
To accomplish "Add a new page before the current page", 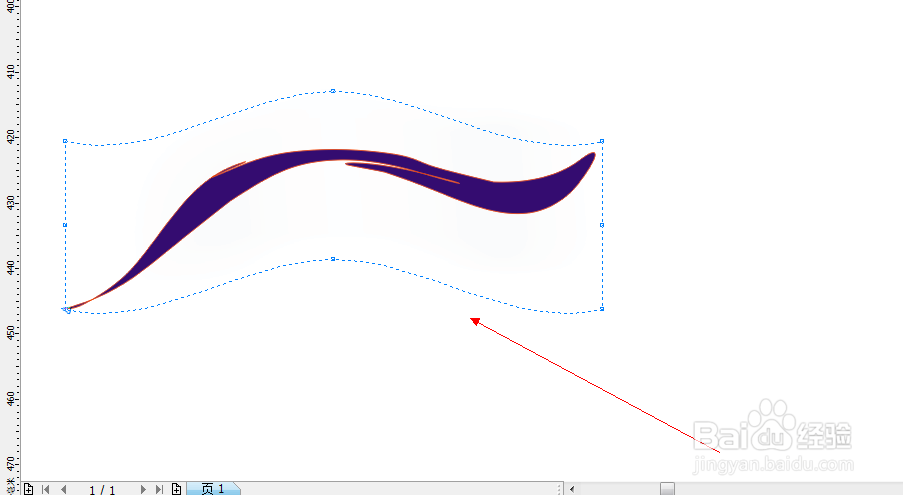I will coord(28,489).
